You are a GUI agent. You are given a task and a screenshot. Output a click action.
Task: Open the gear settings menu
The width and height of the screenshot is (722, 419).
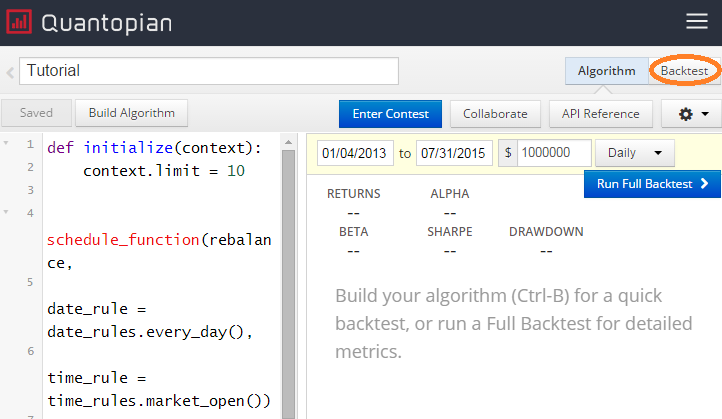point(692,114)
